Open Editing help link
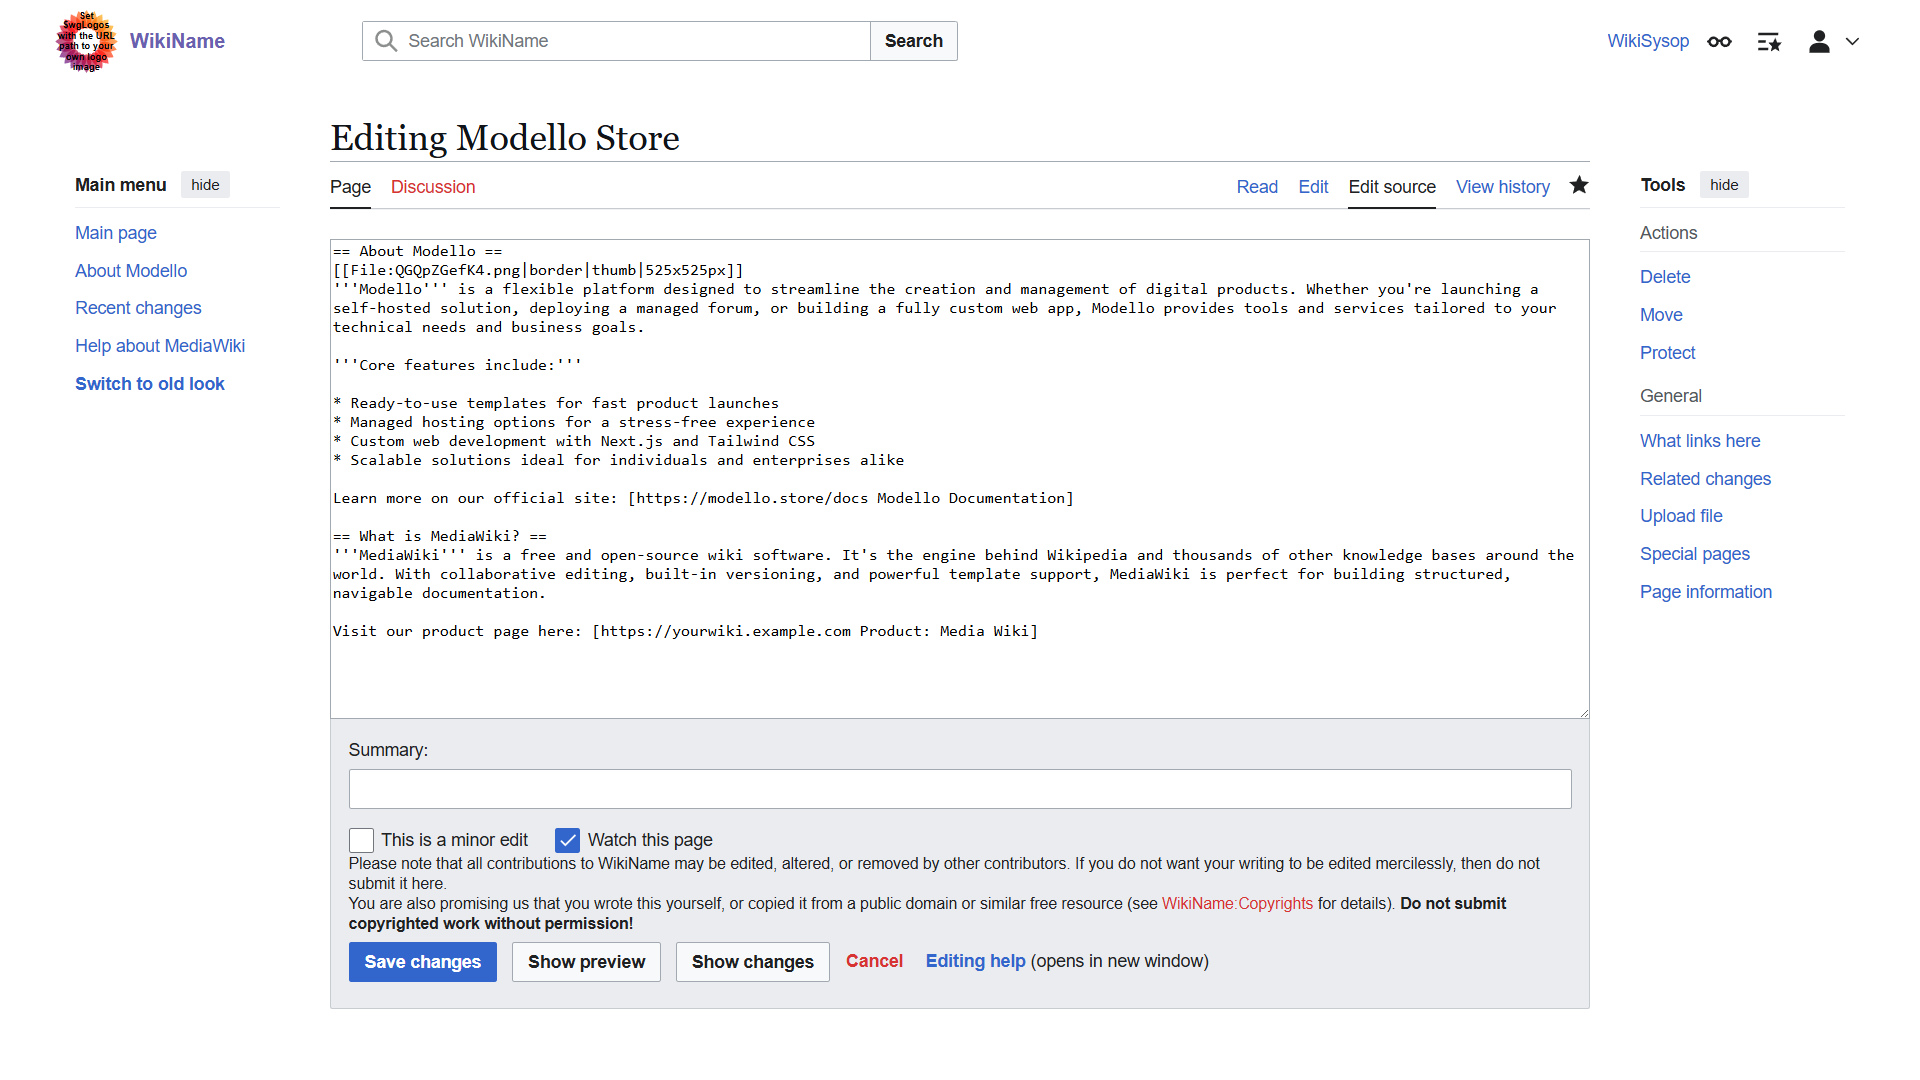The image size is (1920, 1080). [976, 961]
